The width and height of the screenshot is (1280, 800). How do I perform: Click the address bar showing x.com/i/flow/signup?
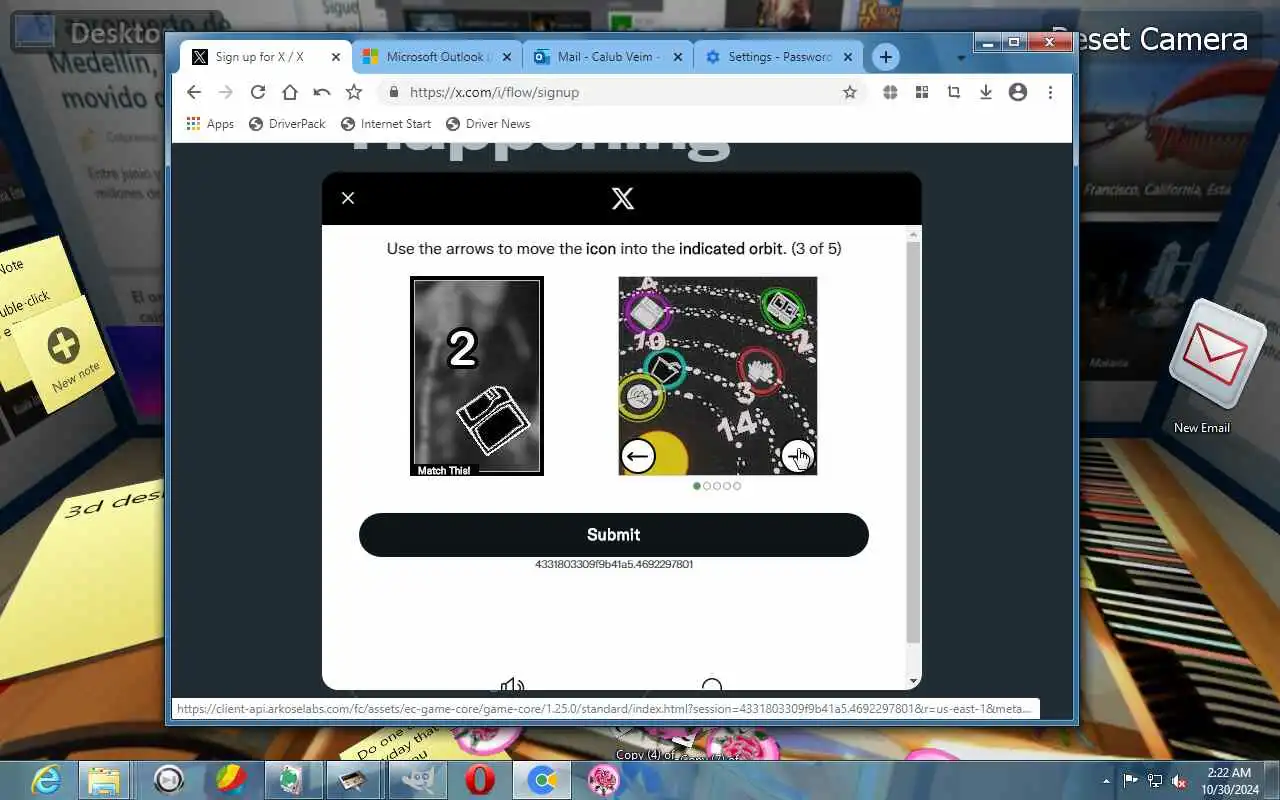click(610, 92)
